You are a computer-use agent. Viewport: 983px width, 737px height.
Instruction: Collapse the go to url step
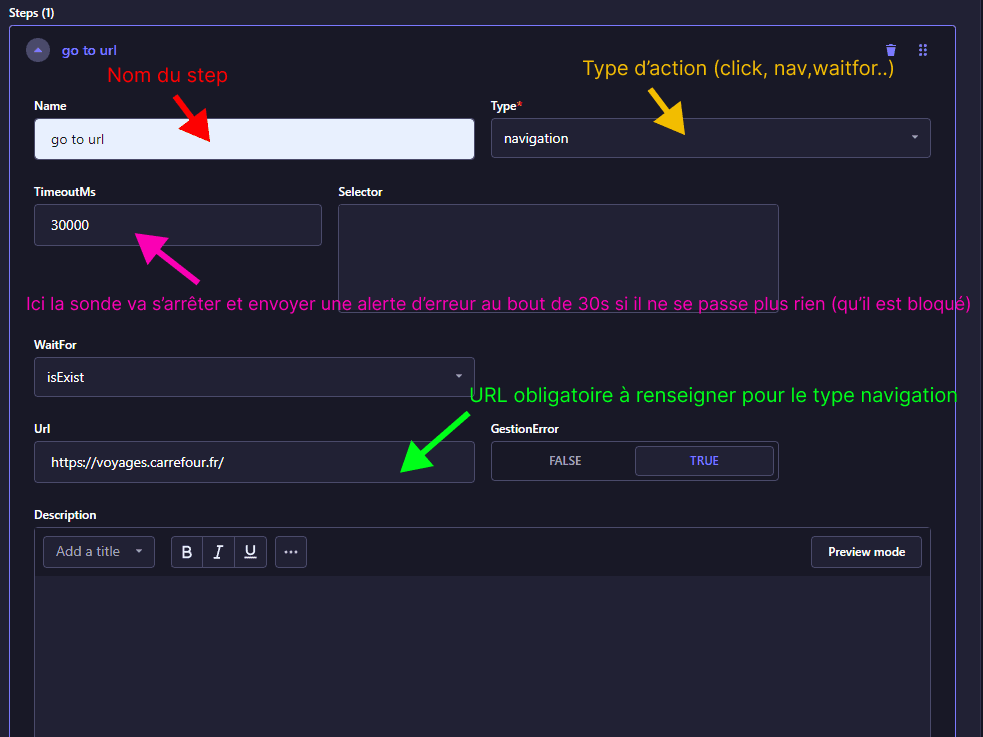[x=38, y=50]
